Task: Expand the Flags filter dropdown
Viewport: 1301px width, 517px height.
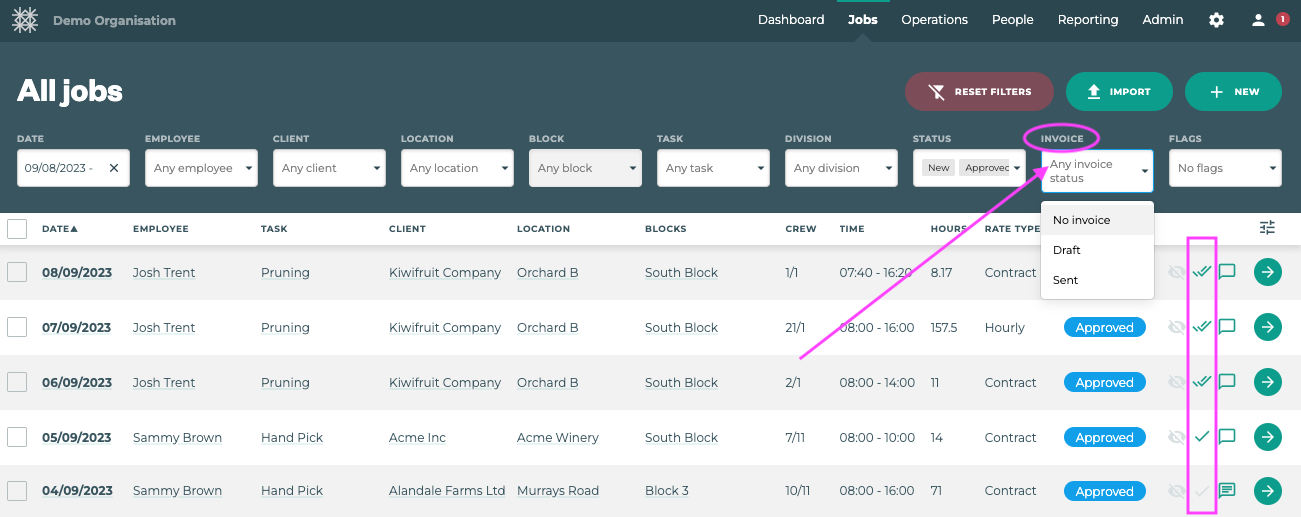Action: point(1225,168)
